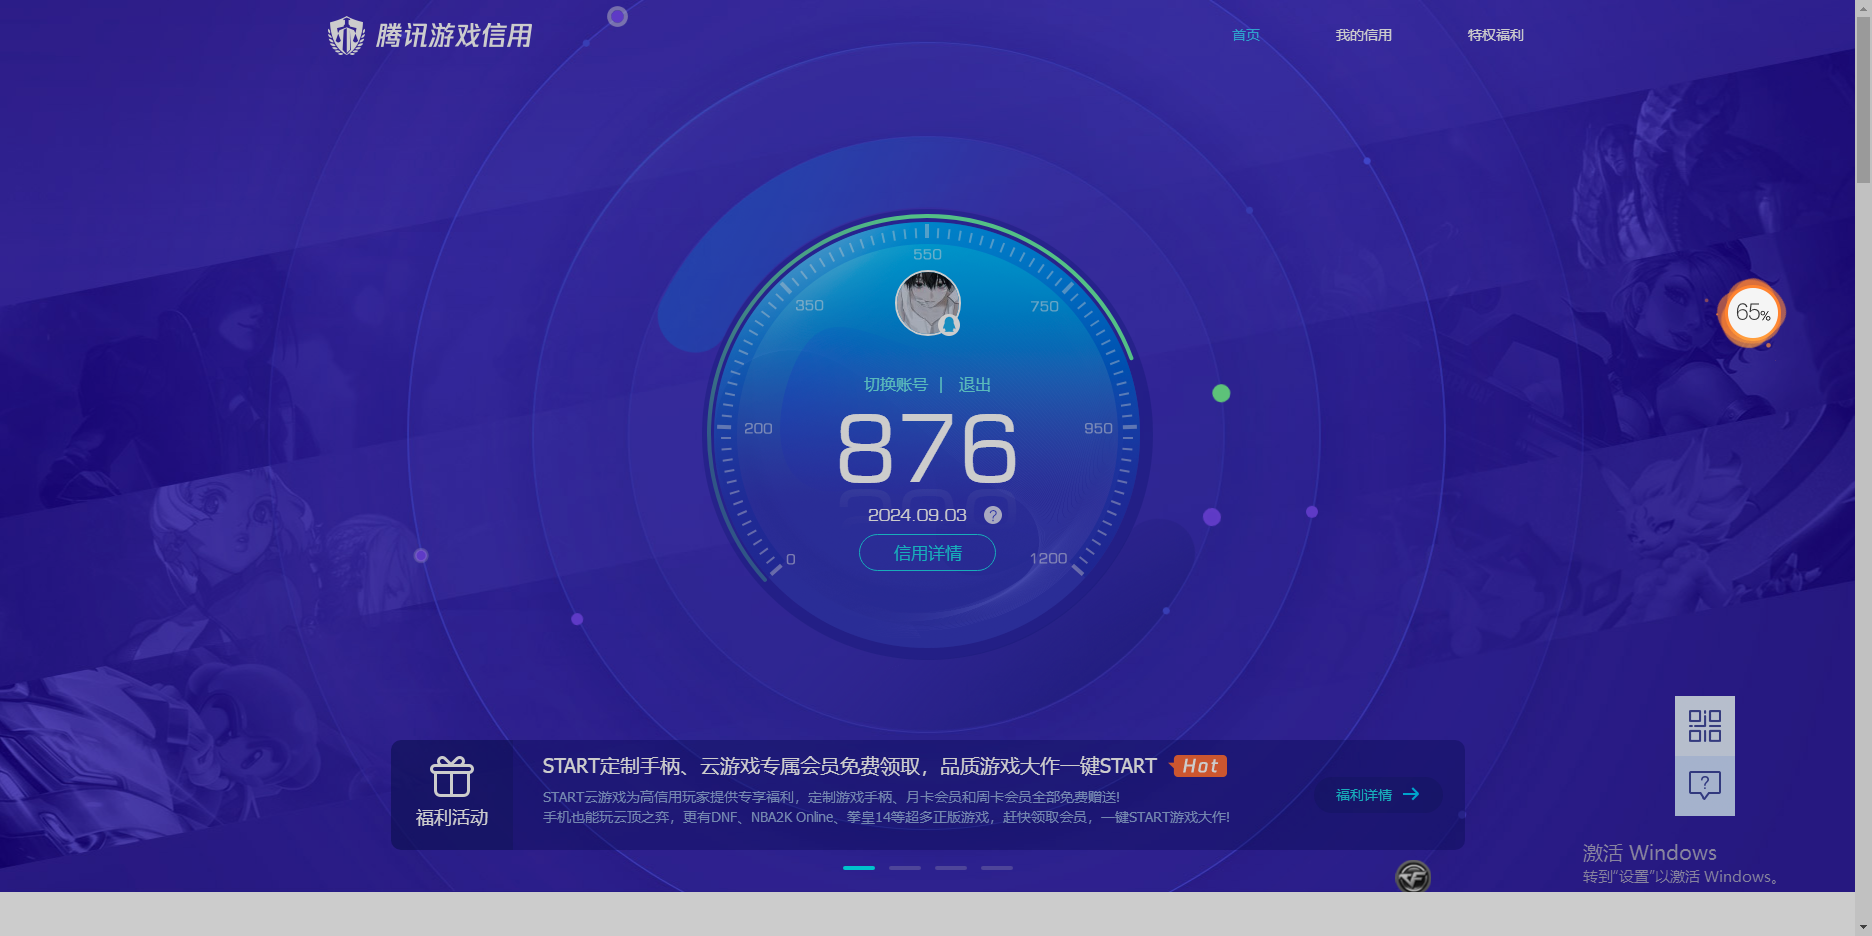
Task: Open the QR code icon in side panel
Action: [x=1705, y=726]
